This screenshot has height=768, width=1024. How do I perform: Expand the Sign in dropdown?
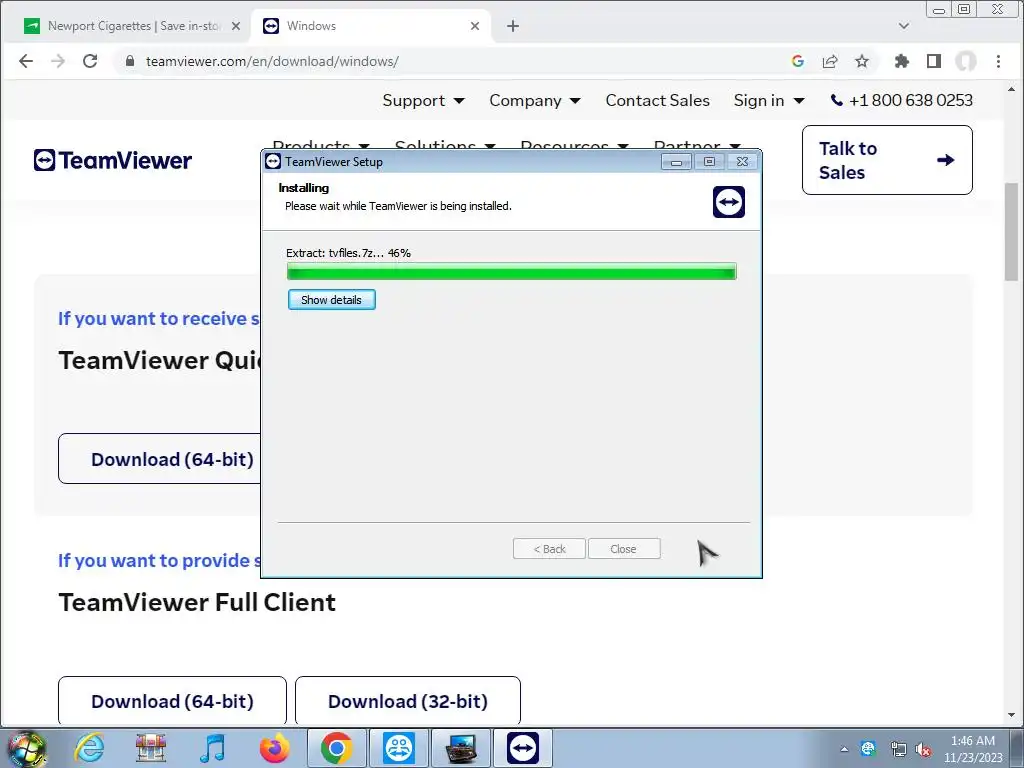click(x=769, y=101)
